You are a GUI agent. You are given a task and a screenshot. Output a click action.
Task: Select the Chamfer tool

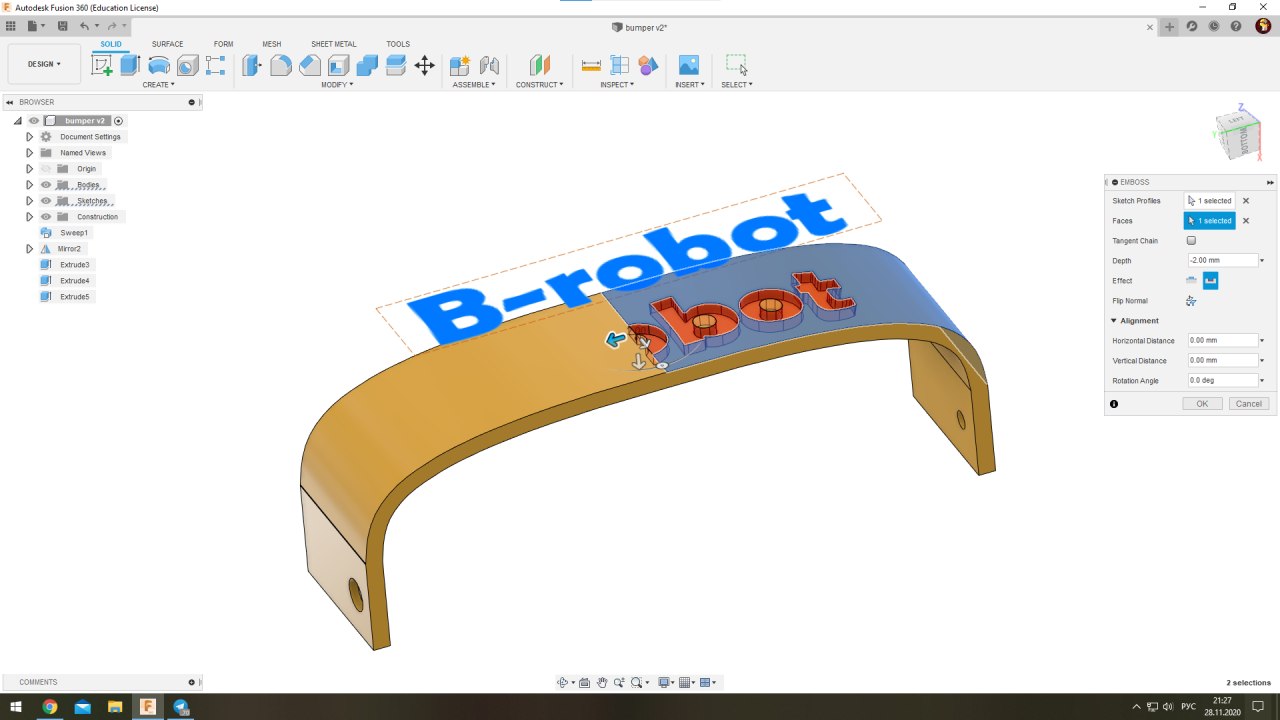pyautogui.click(x=310, y=66)
